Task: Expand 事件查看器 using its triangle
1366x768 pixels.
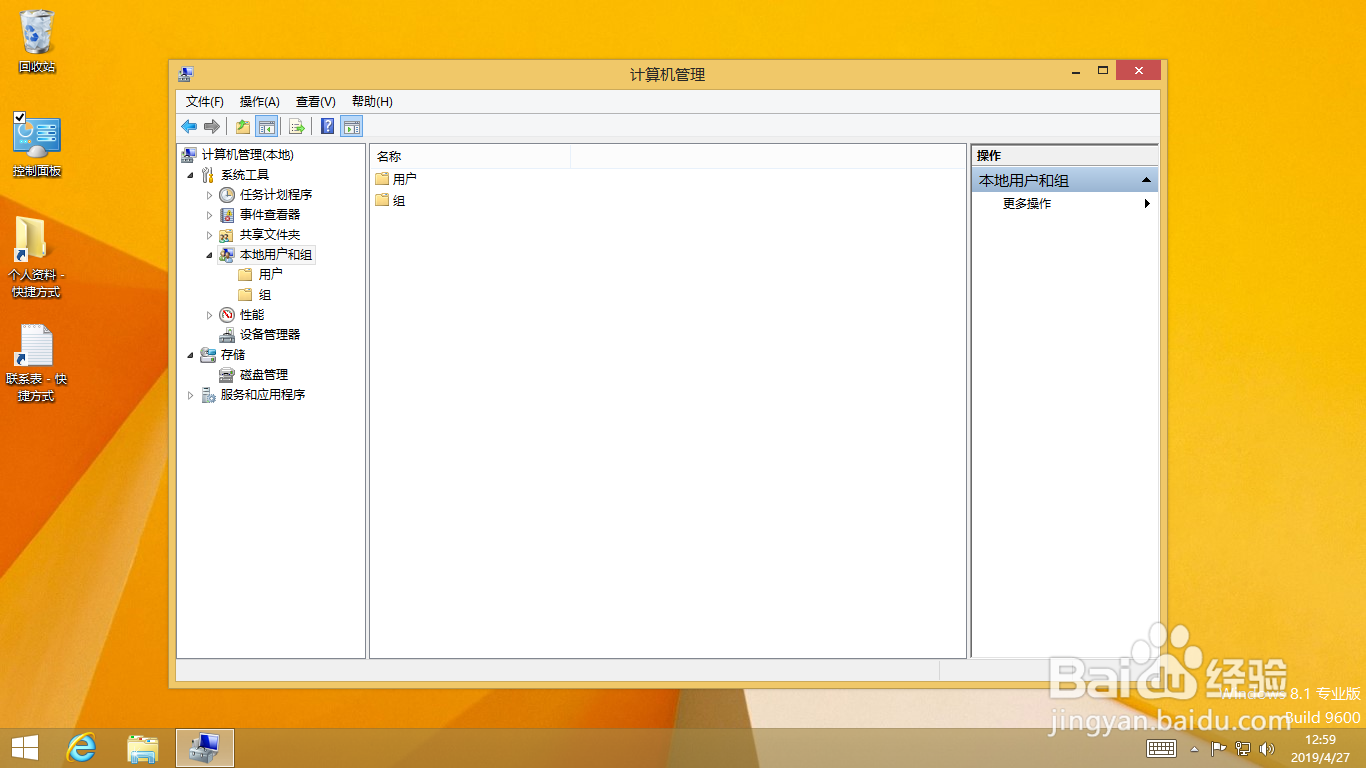Action: pos(209,215)
